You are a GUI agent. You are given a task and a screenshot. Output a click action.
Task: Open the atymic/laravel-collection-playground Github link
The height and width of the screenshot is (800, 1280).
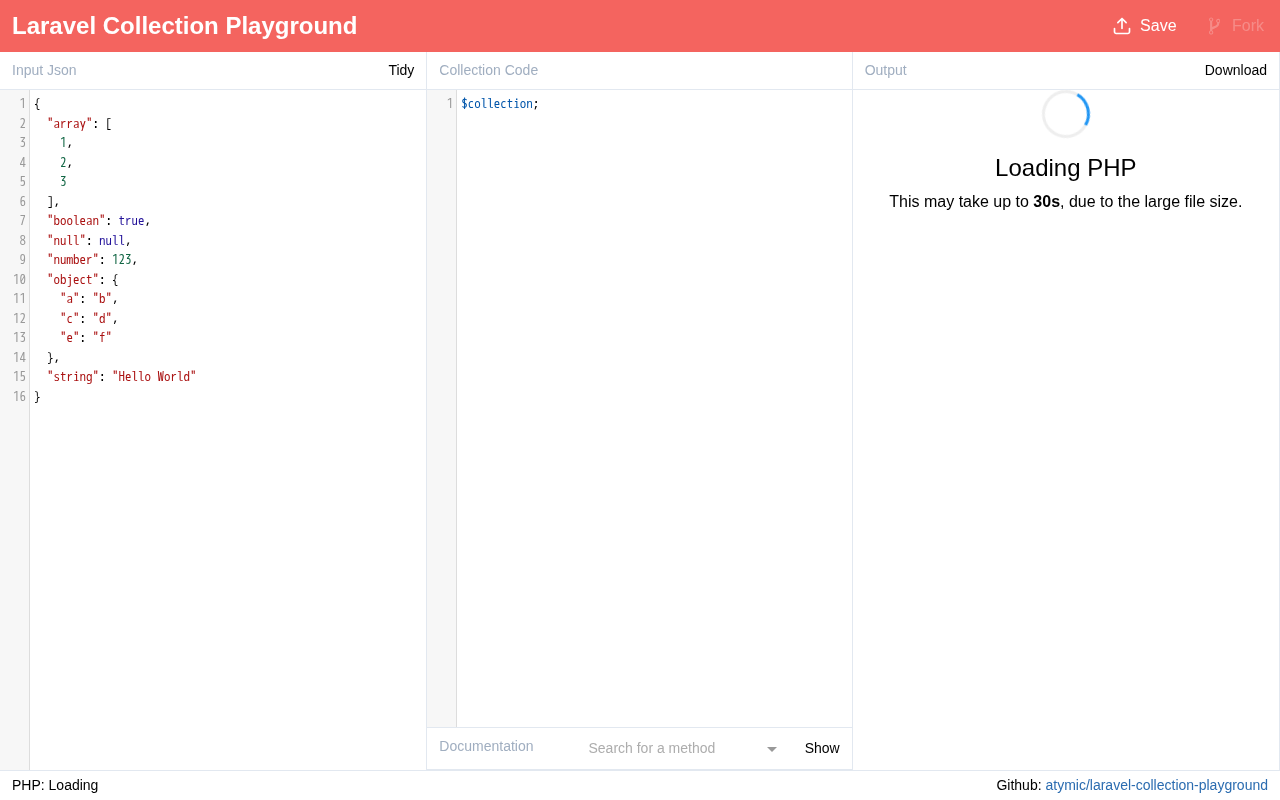pyautogui.click(x=1157, y=785)
